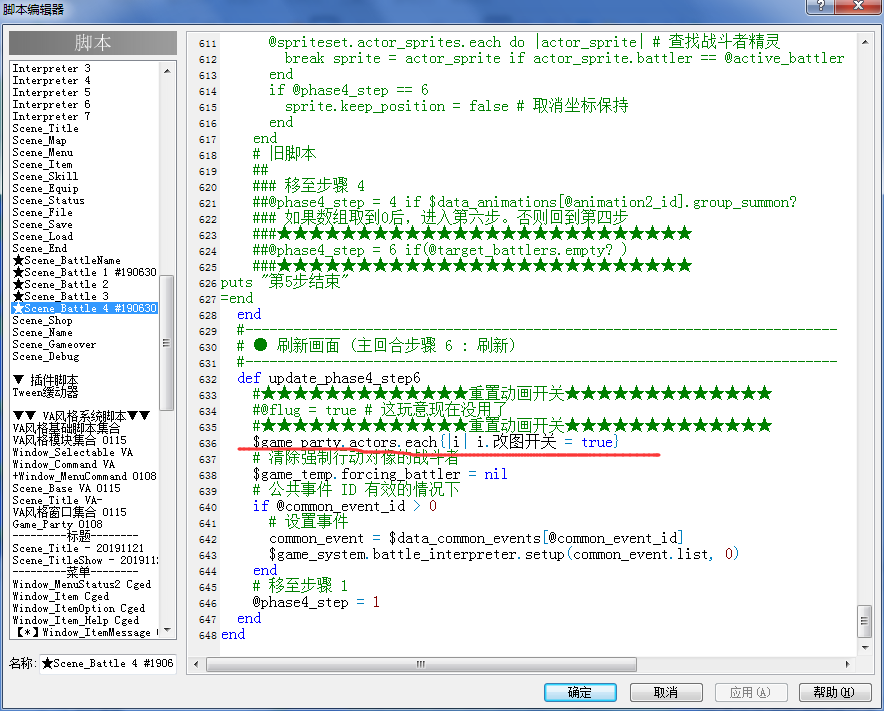Screen dimensions: 884x711
Task: Click the 帮助(H) button
Action: pos(834,692)
